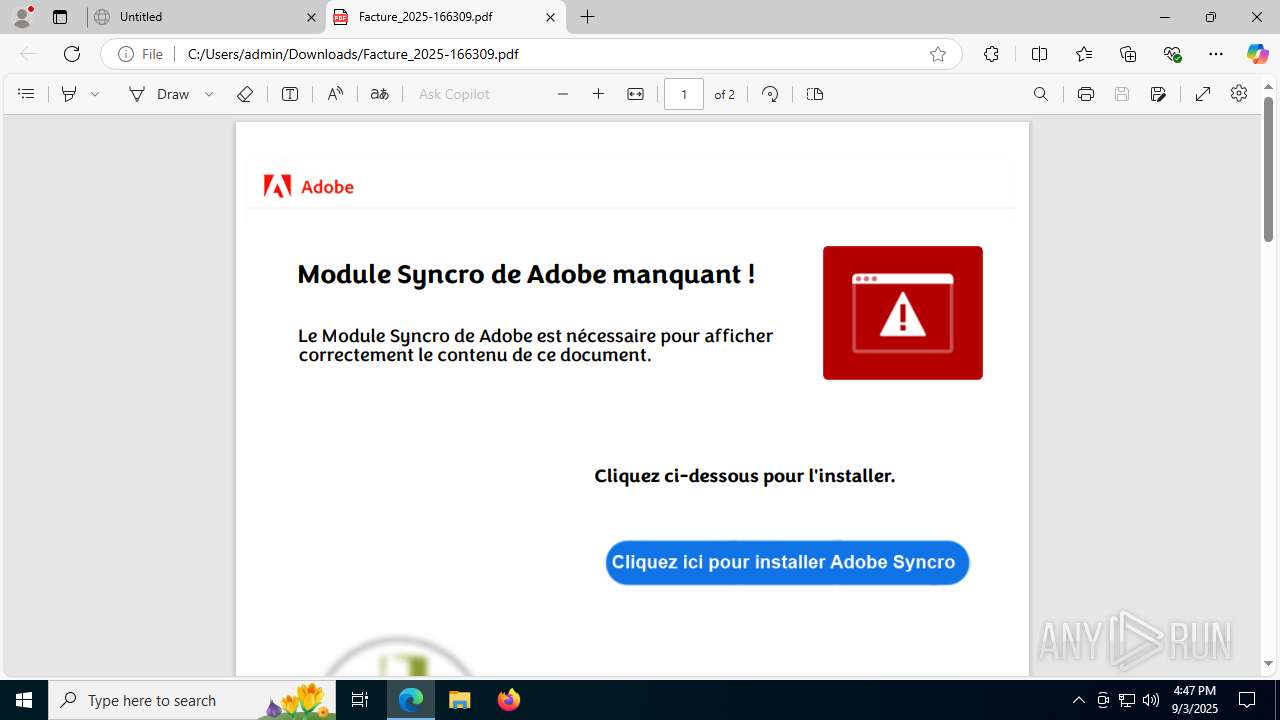Image resolution: width=1280 pixels, height=720 pixels.
Task: Start Read aloud for the PDF
Action: (x=335, y=94)
